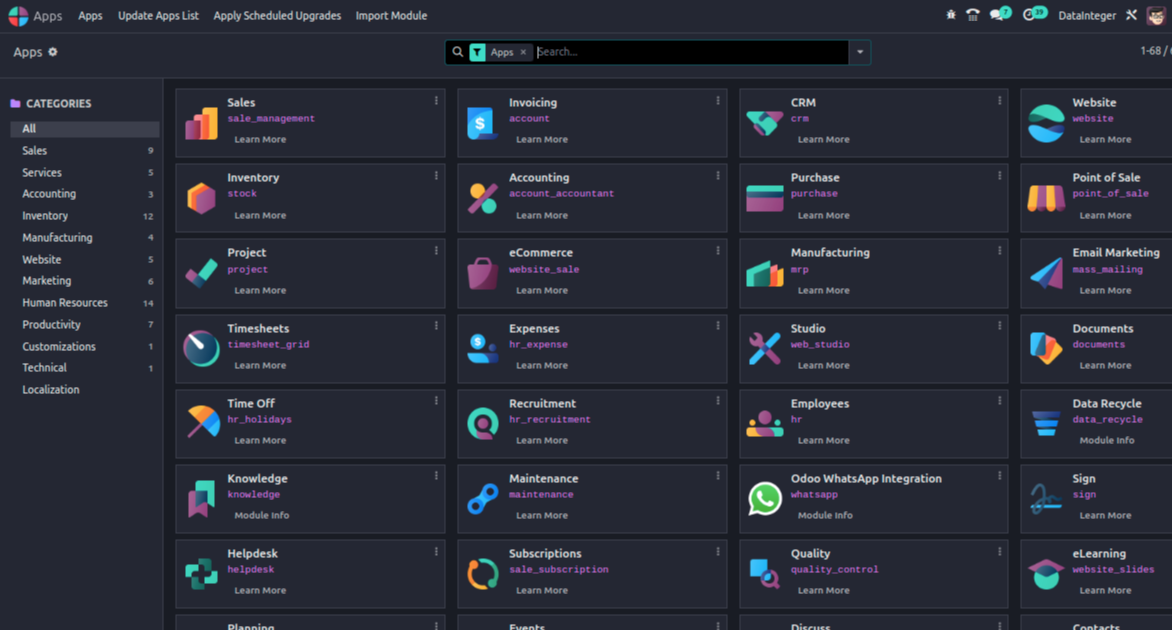Click the Odoo Apps logo
Viewport: 1172px width, 630px height.
(x=15, y=15)
